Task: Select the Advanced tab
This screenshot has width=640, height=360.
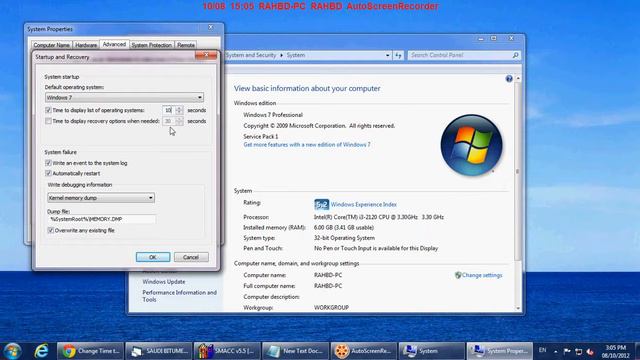Action: (114, 44)
